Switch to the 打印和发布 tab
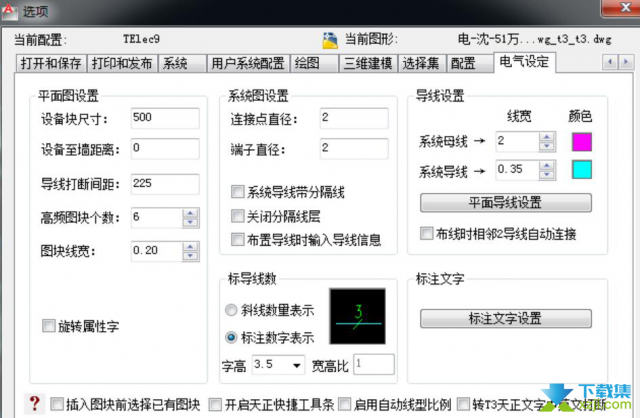 pyautogui.click(x=122, y=64)
